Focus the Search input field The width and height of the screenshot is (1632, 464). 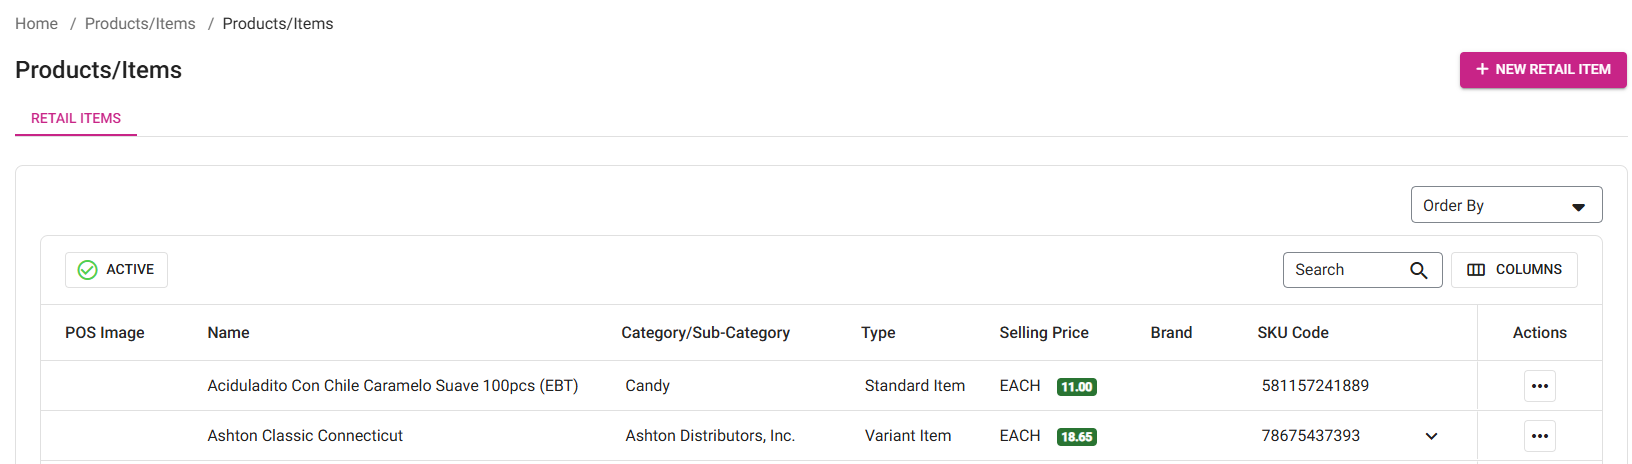click(1345, 270)
